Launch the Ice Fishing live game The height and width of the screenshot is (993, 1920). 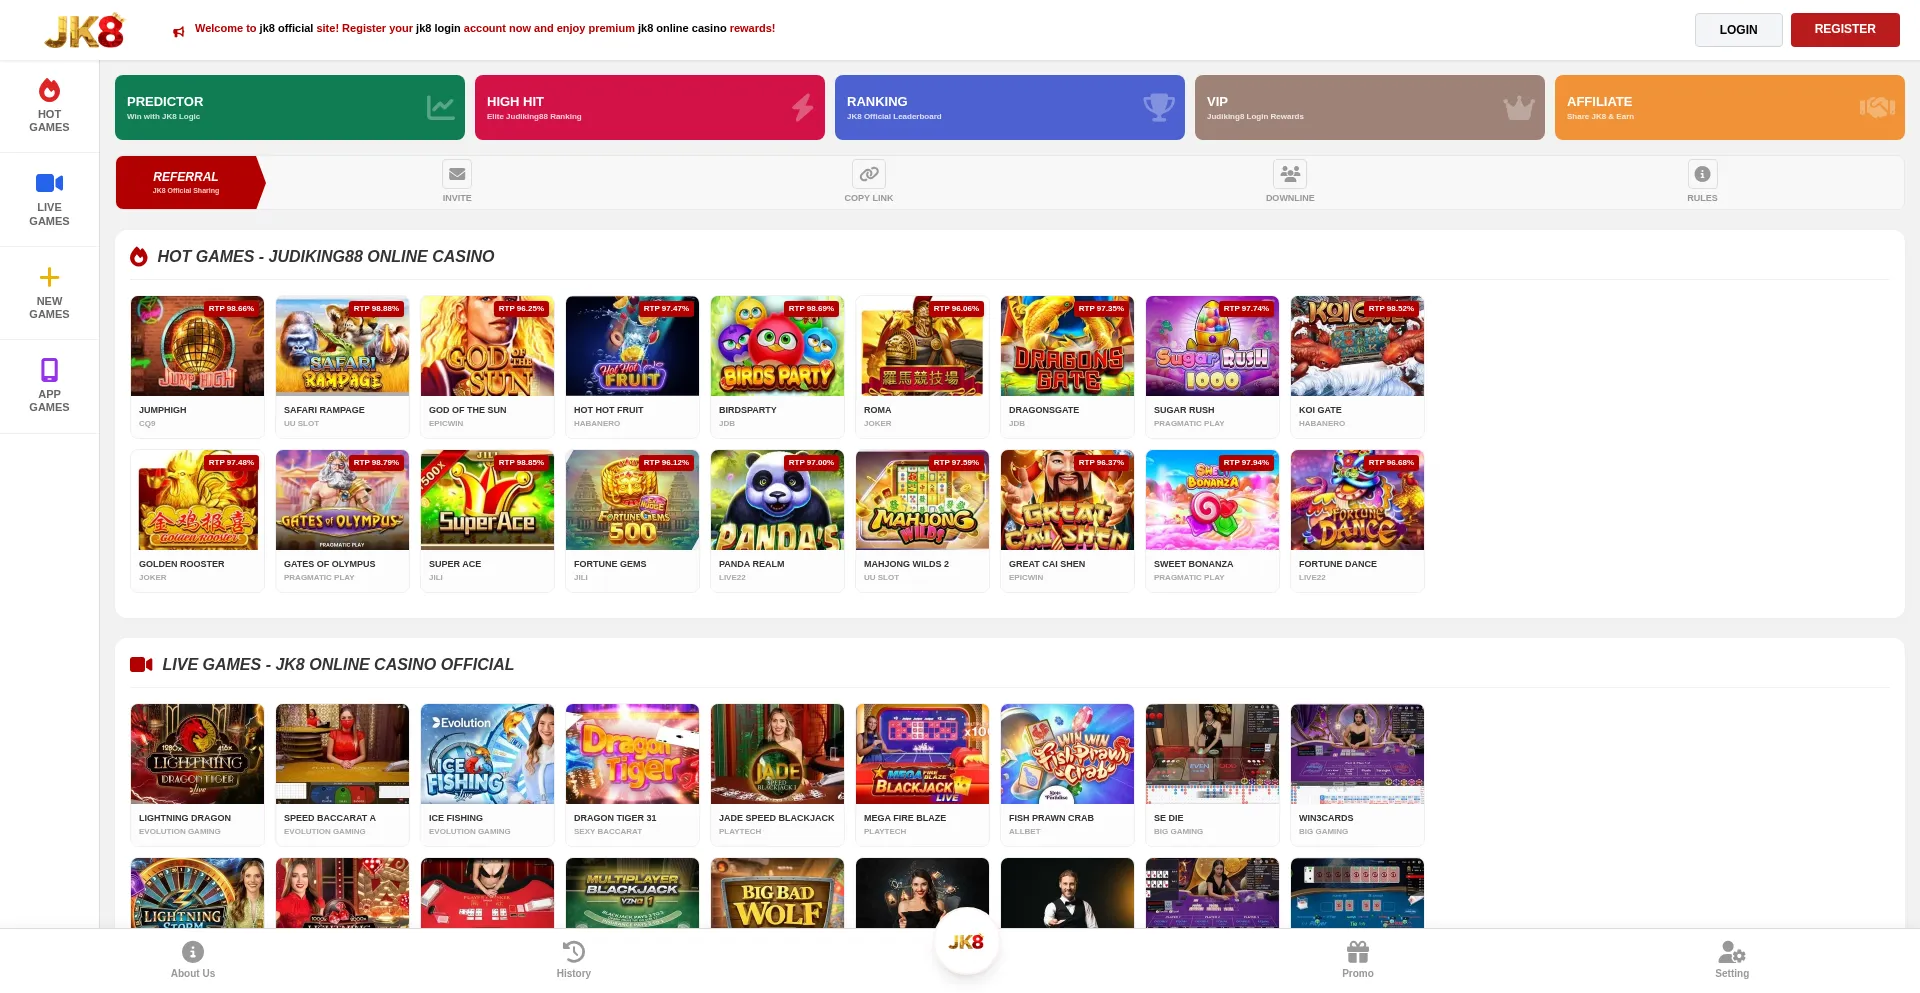click(487, 754)
